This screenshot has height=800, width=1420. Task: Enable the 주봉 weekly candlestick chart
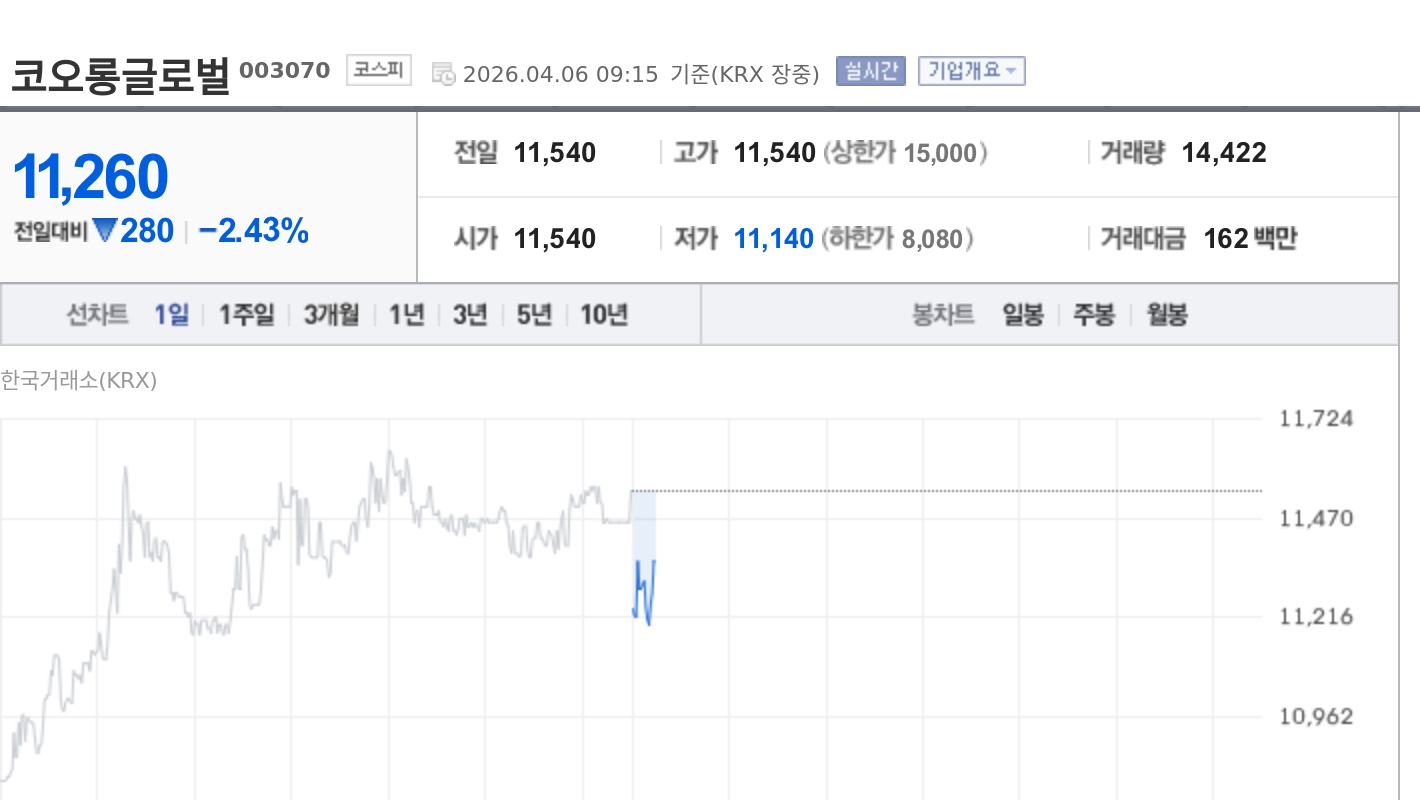(1092, 314)
